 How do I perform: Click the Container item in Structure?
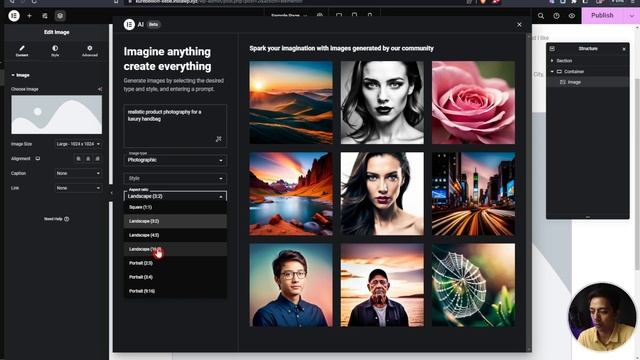[x=588, y=71]
